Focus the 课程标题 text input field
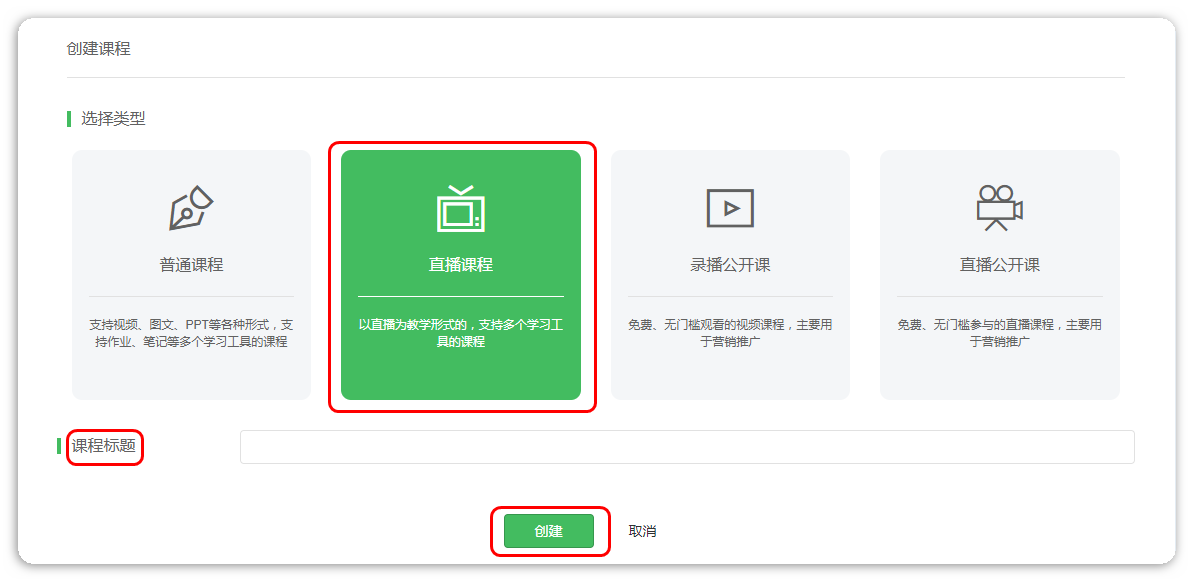 click(686, 447)
